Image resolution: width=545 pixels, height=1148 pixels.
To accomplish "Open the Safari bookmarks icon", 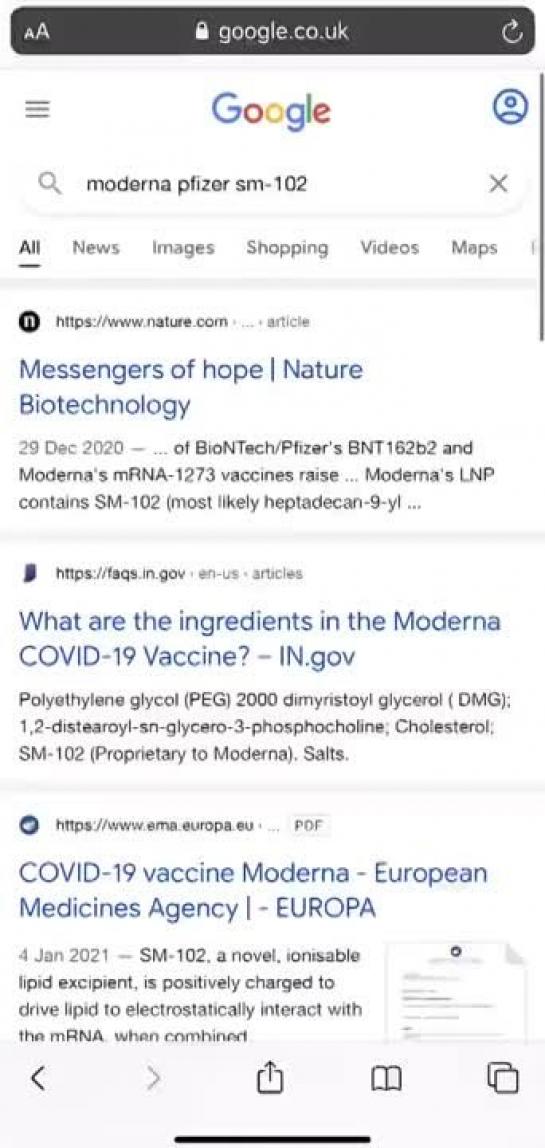I will click(386, 1078).
